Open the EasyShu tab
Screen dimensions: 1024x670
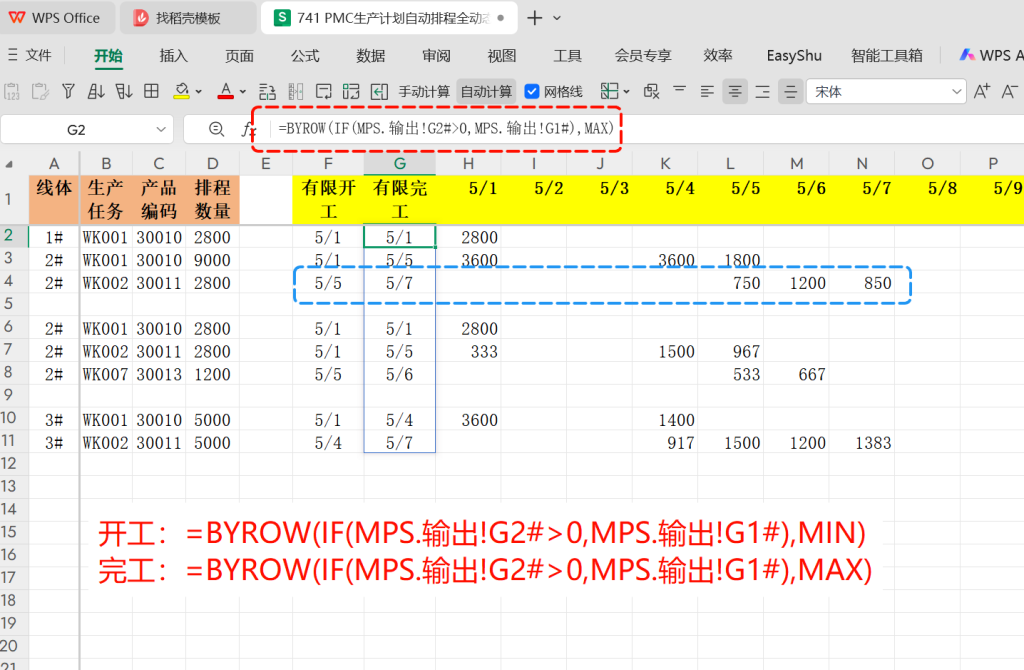coord(794,56)
